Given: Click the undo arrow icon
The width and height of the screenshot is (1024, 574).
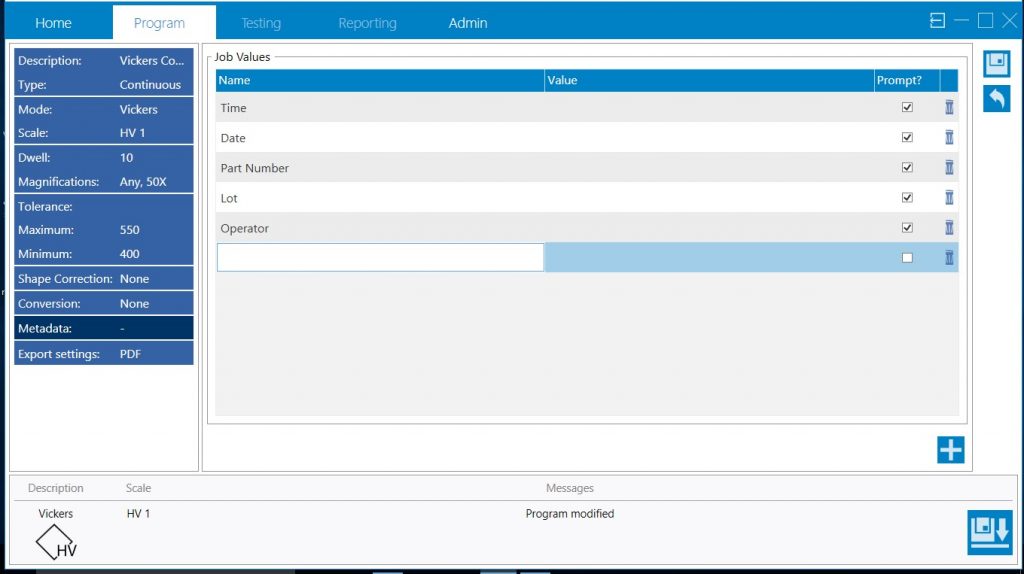Looking at the screenshot, I should [x=996, y=98].
